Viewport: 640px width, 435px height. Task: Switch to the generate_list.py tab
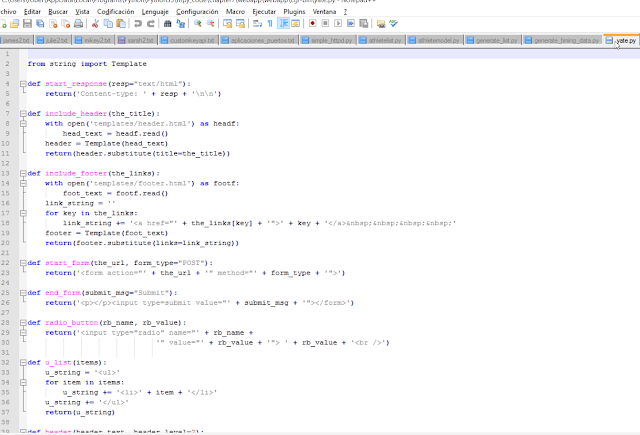pyautogui.click(x=493, y=40)
